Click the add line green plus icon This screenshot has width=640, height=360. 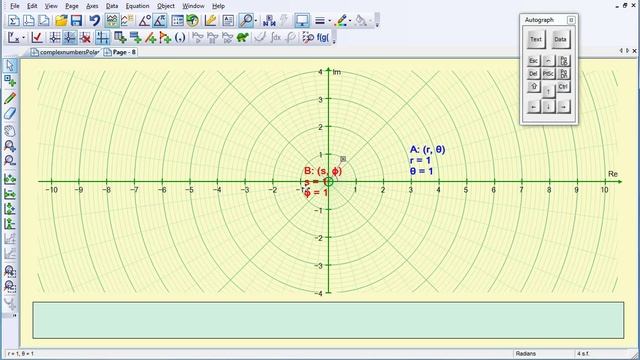150,38
